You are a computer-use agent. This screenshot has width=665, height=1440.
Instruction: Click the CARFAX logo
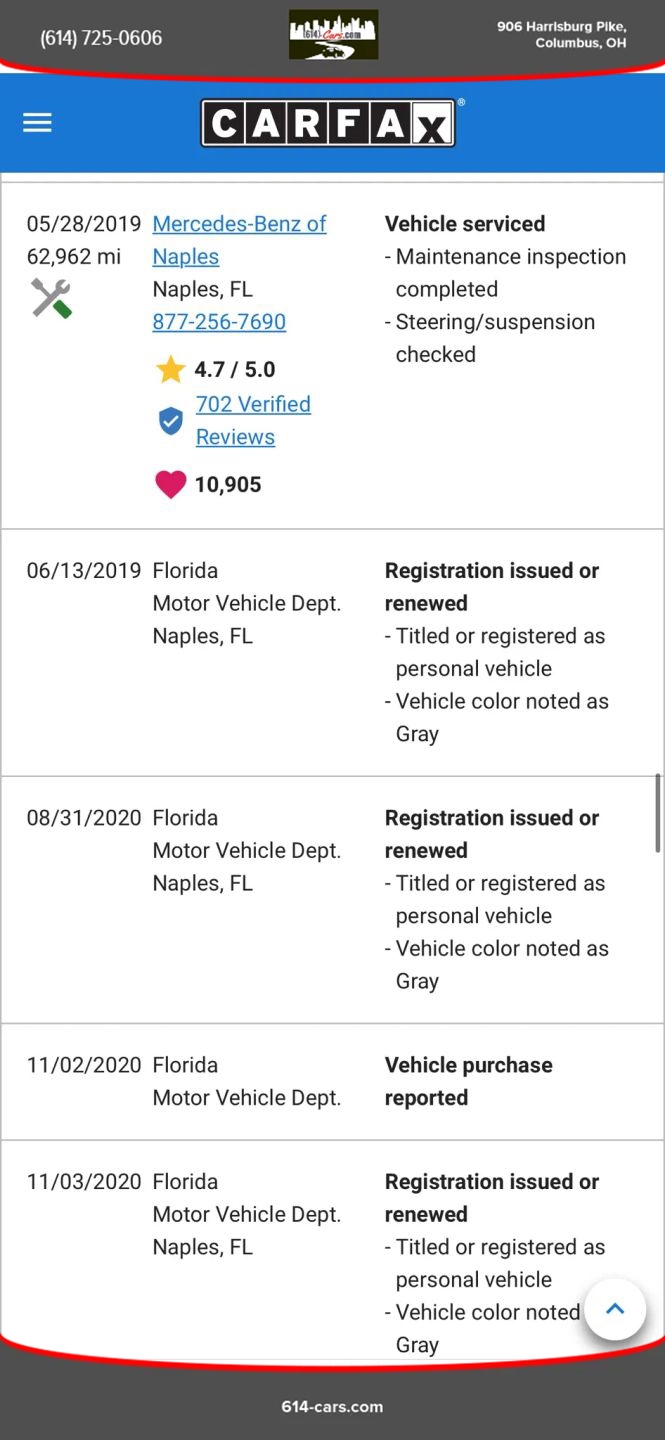(328, 123)
